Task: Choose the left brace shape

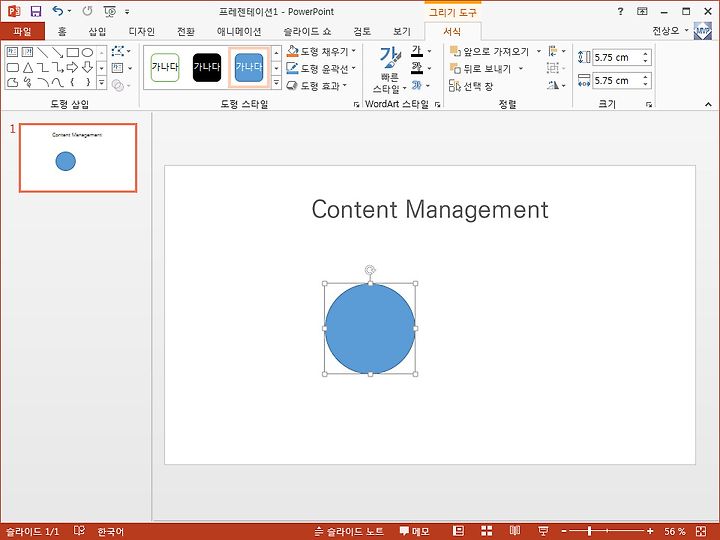Action: pyautogui.click(x=73, y=83)
